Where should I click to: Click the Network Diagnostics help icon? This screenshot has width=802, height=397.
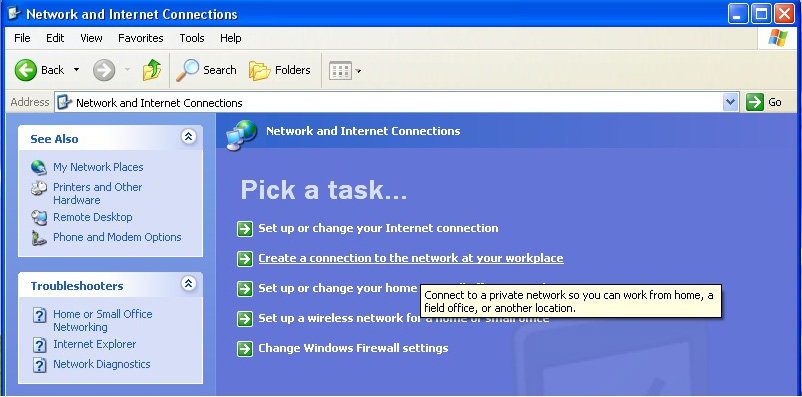click(x=39, y=365)
